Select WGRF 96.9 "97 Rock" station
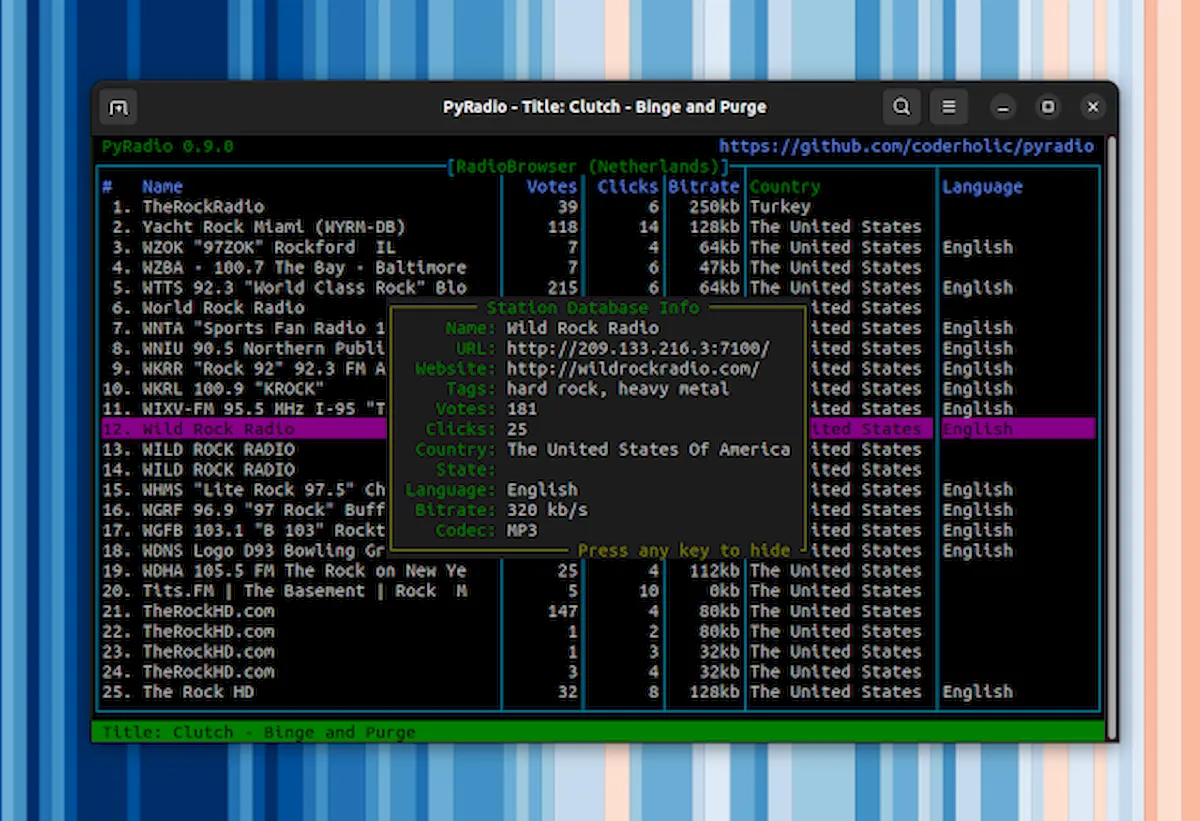Screen dimensions: 1200x821 (x=244, y=510)
